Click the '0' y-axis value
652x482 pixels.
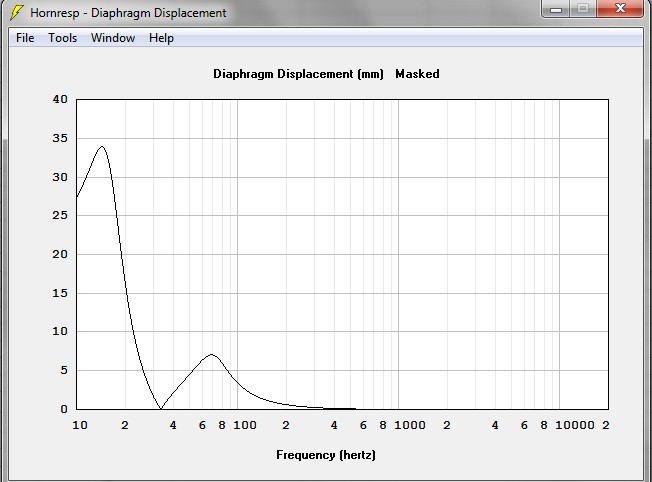pyautogui.click(x=64, y=409)
